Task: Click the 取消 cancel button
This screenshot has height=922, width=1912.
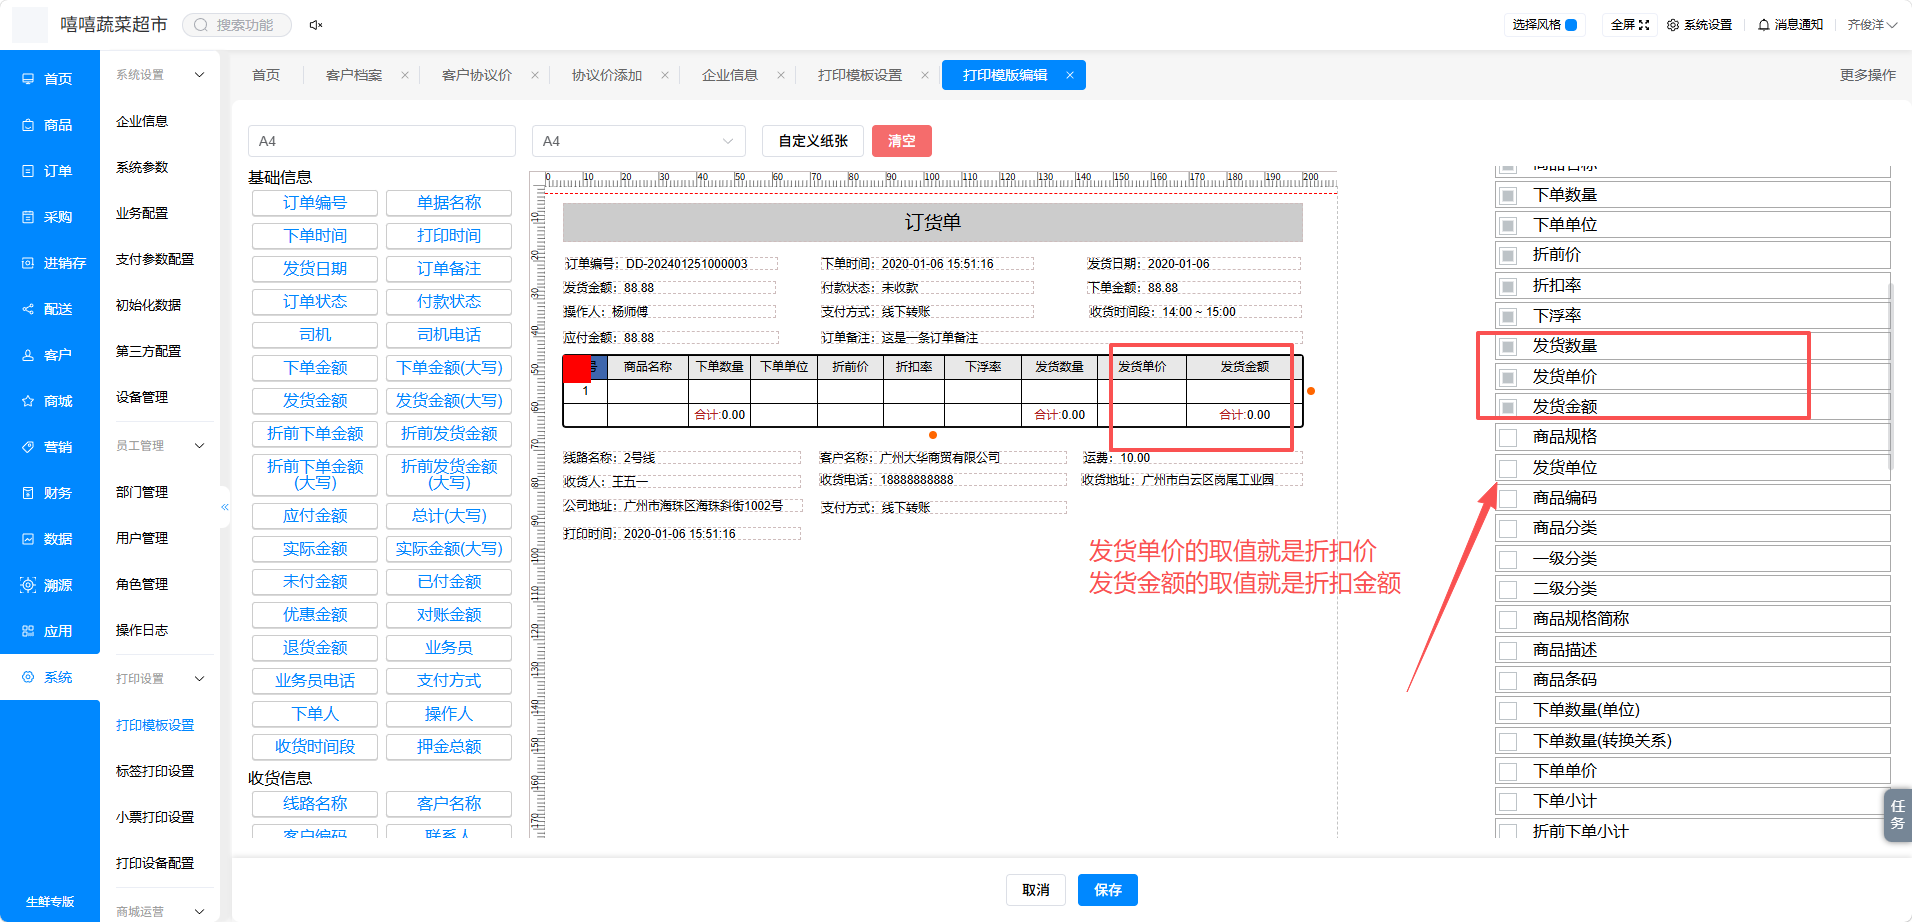Action: point(1036,890)
